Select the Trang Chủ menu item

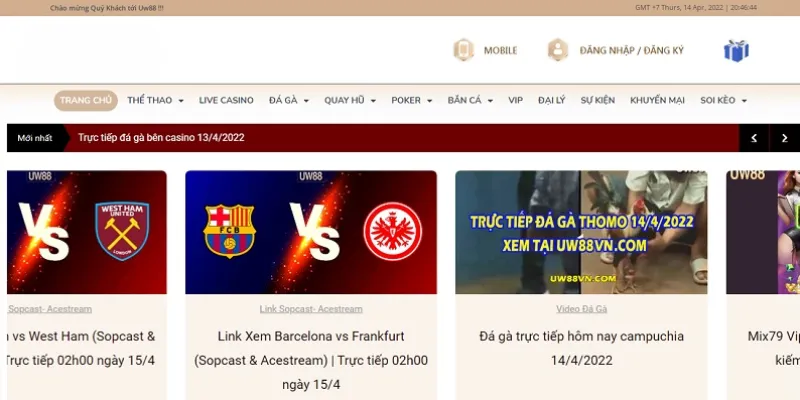(86, 101)
